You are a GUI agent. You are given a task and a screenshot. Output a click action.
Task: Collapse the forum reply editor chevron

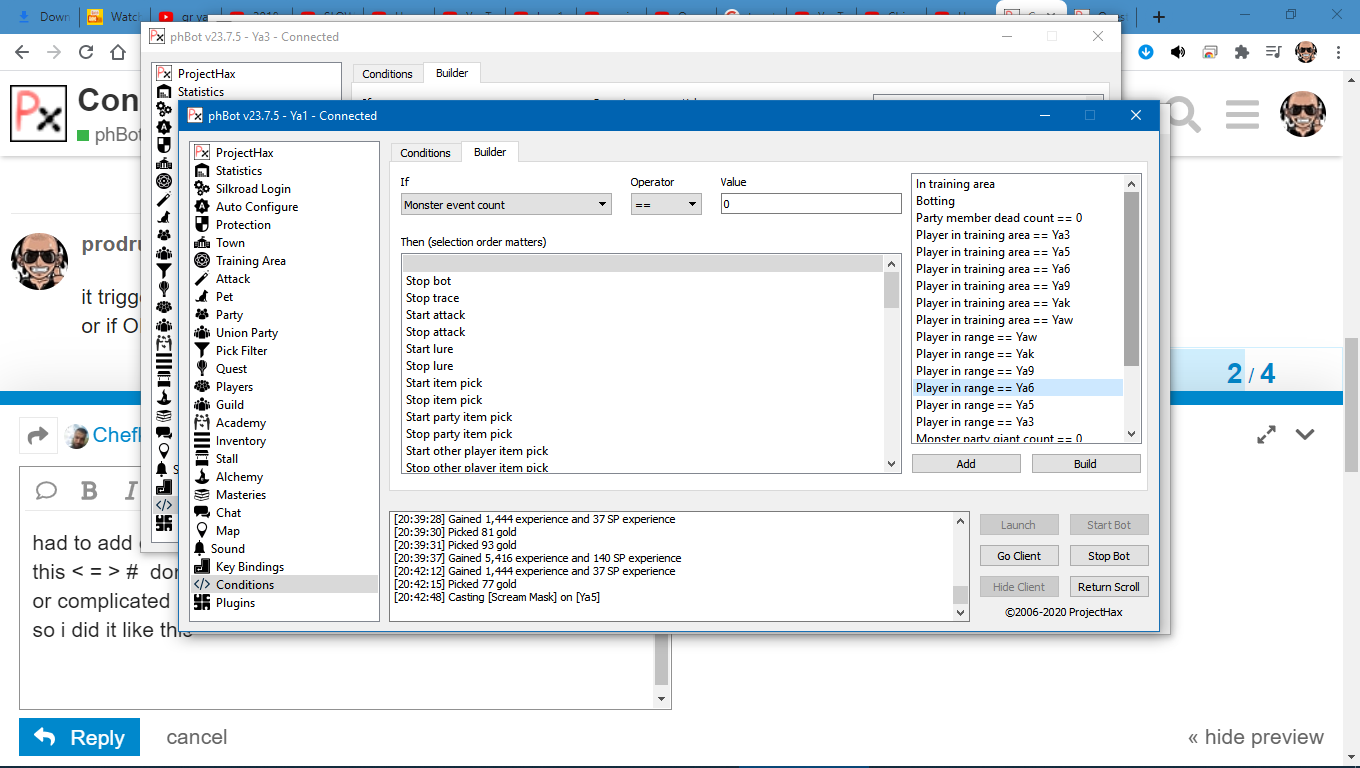point(1304,435)
